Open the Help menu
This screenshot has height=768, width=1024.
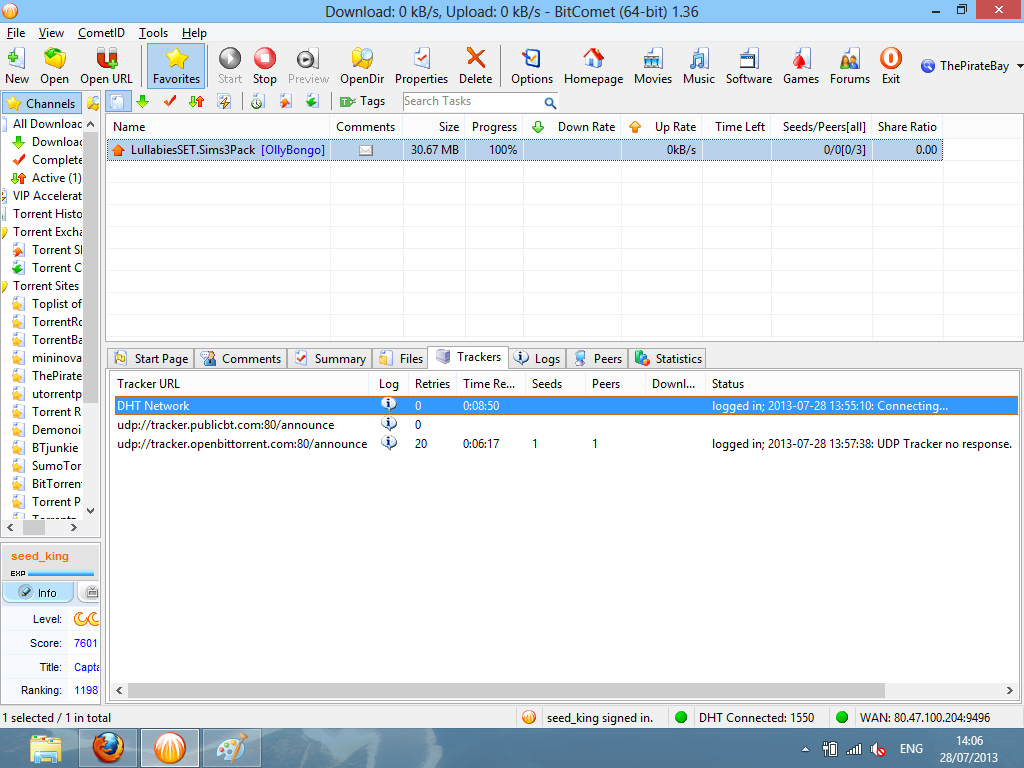coord(194,33)
